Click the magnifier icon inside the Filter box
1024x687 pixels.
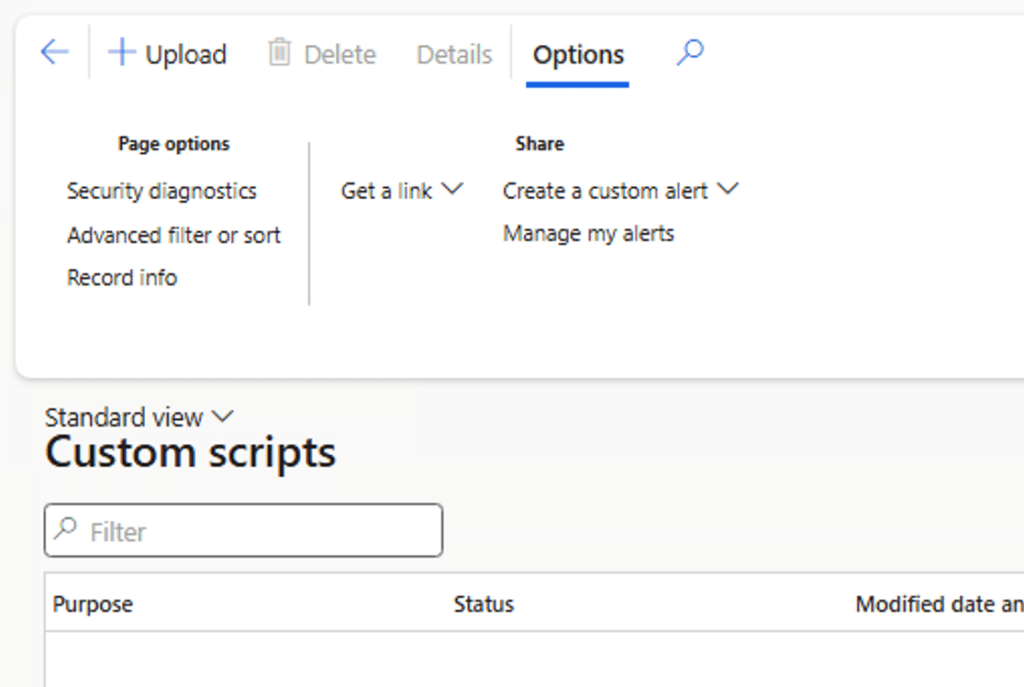pyautogui.click(x=66, y=529)
